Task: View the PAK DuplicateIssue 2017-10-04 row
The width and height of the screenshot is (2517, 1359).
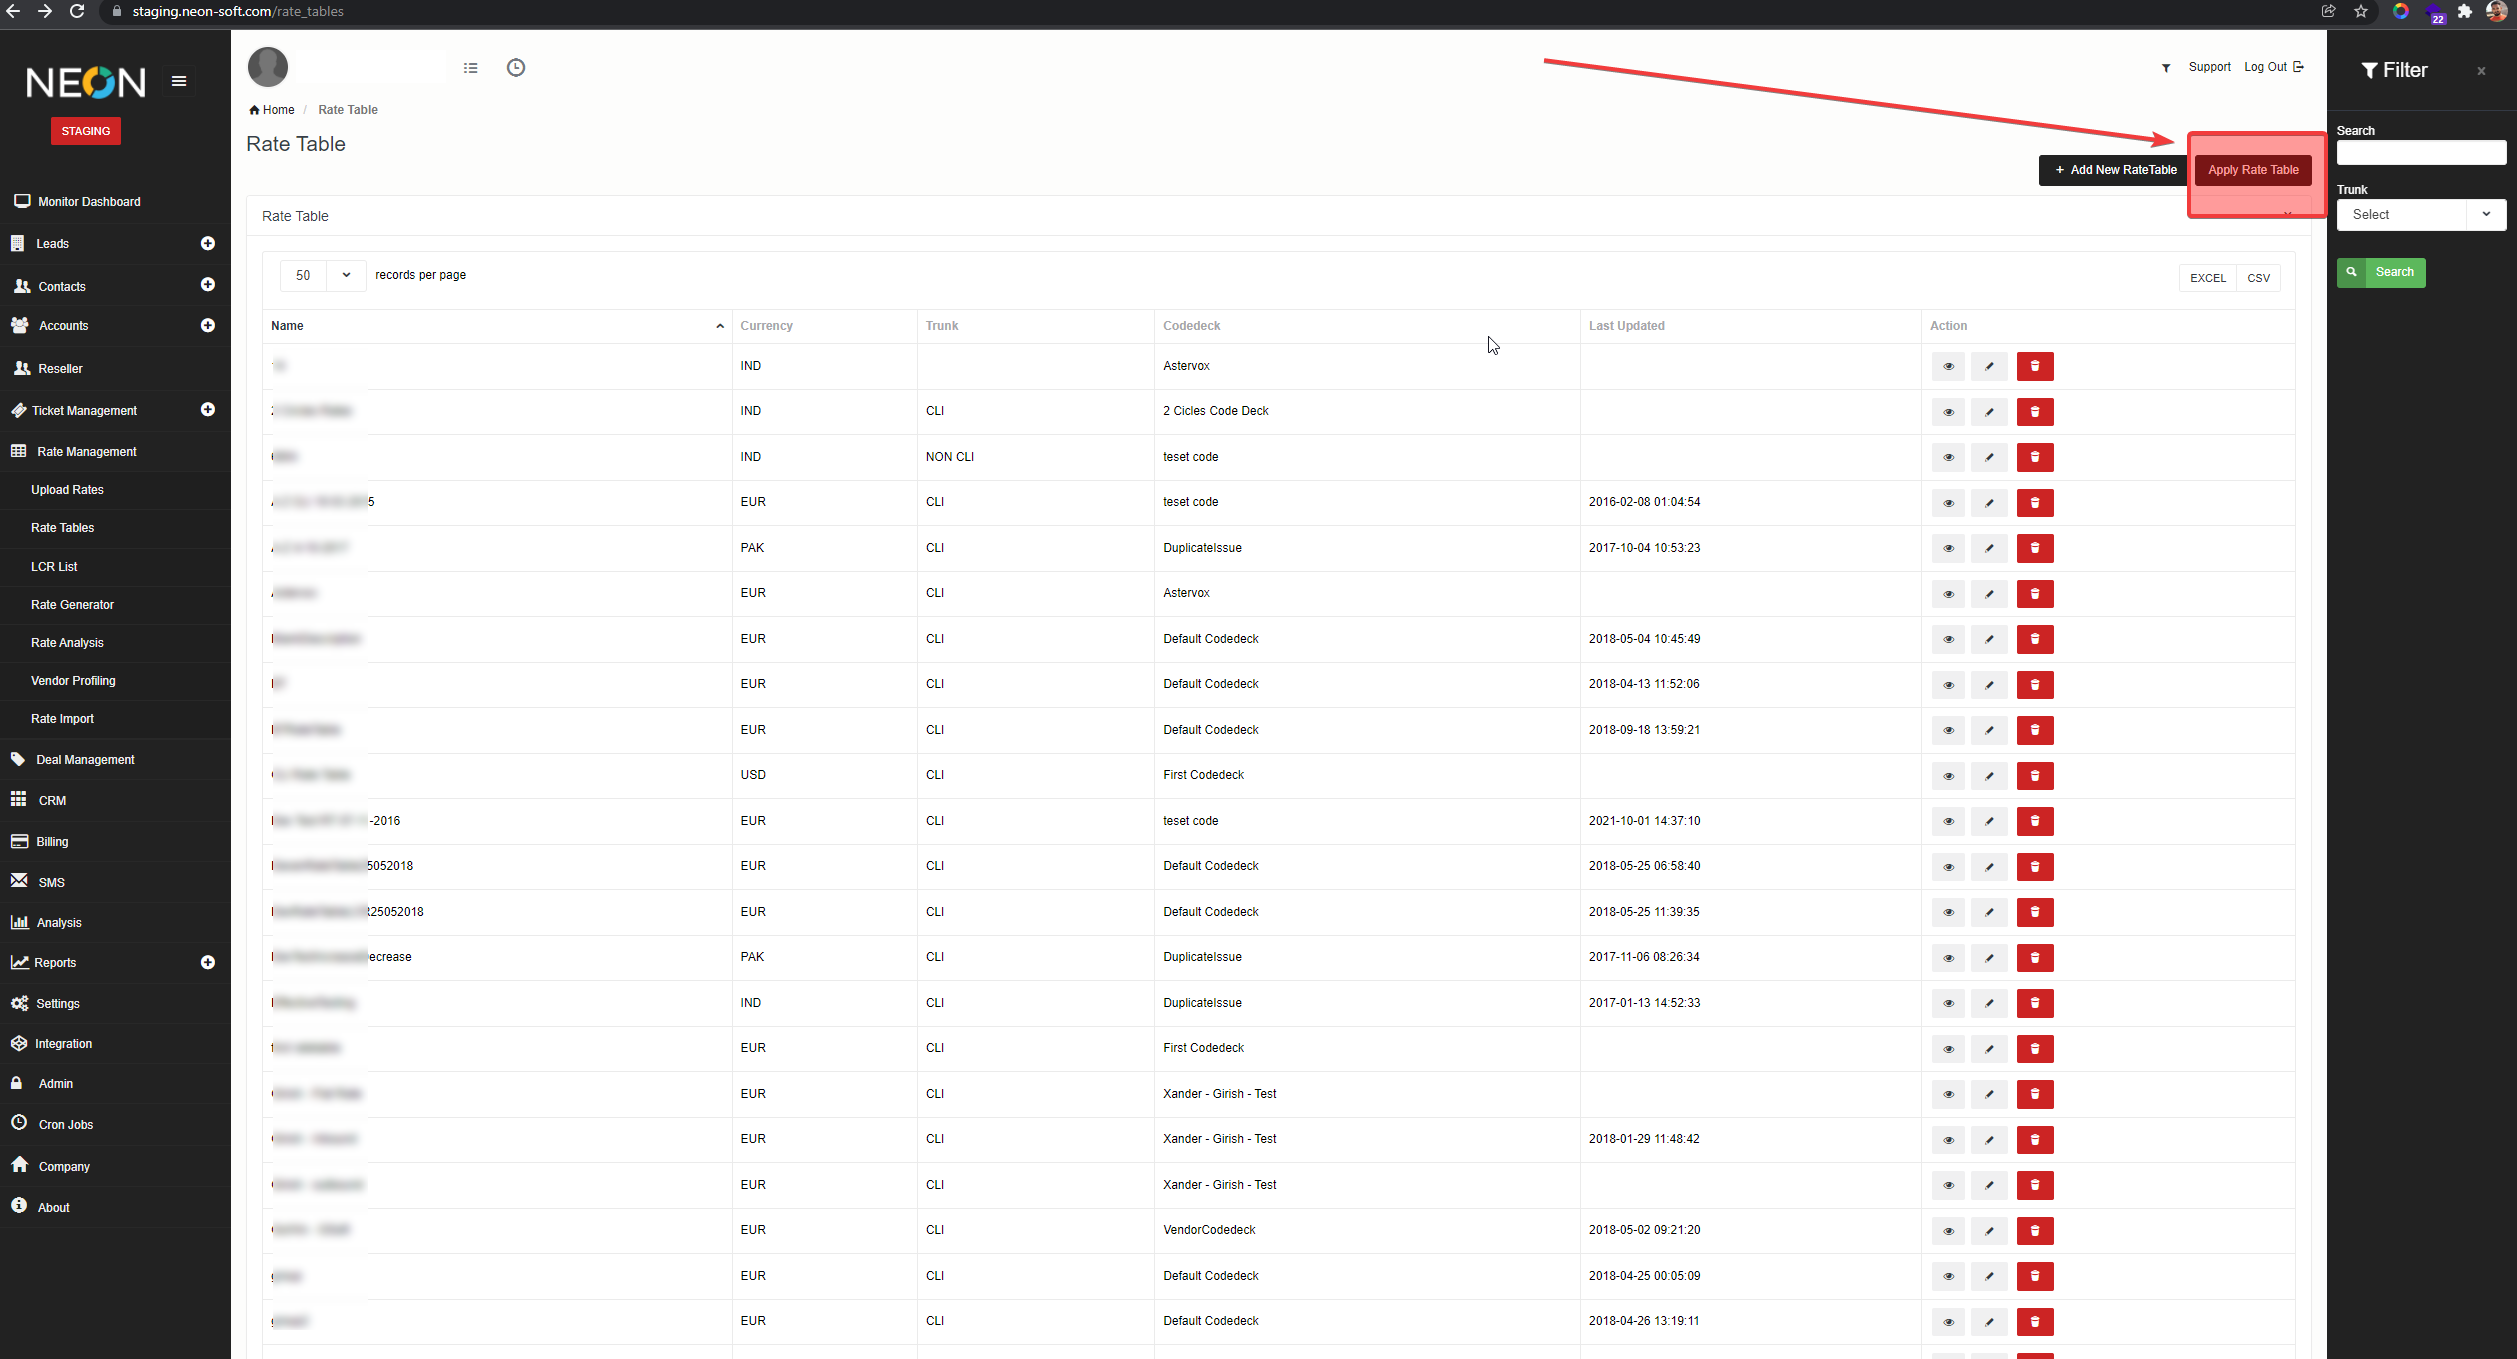Action: coord(1948,549)
